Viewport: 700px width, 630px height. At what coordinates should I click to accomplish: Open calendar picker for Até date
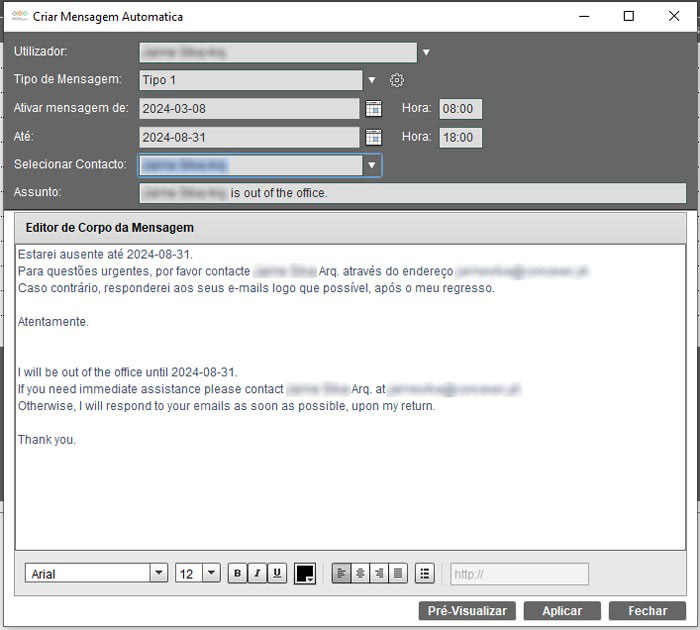coord(373,137)
